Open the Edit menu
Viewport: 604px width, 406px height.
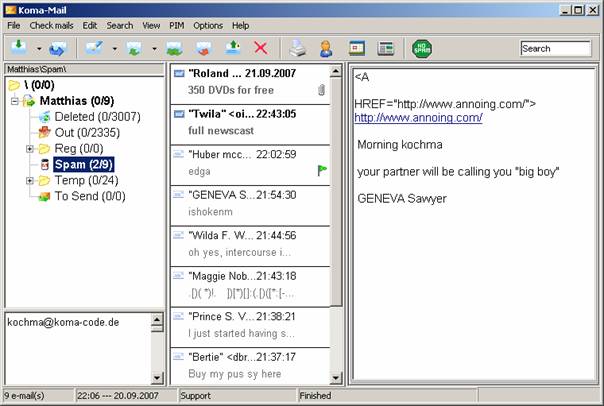(90, 25)
